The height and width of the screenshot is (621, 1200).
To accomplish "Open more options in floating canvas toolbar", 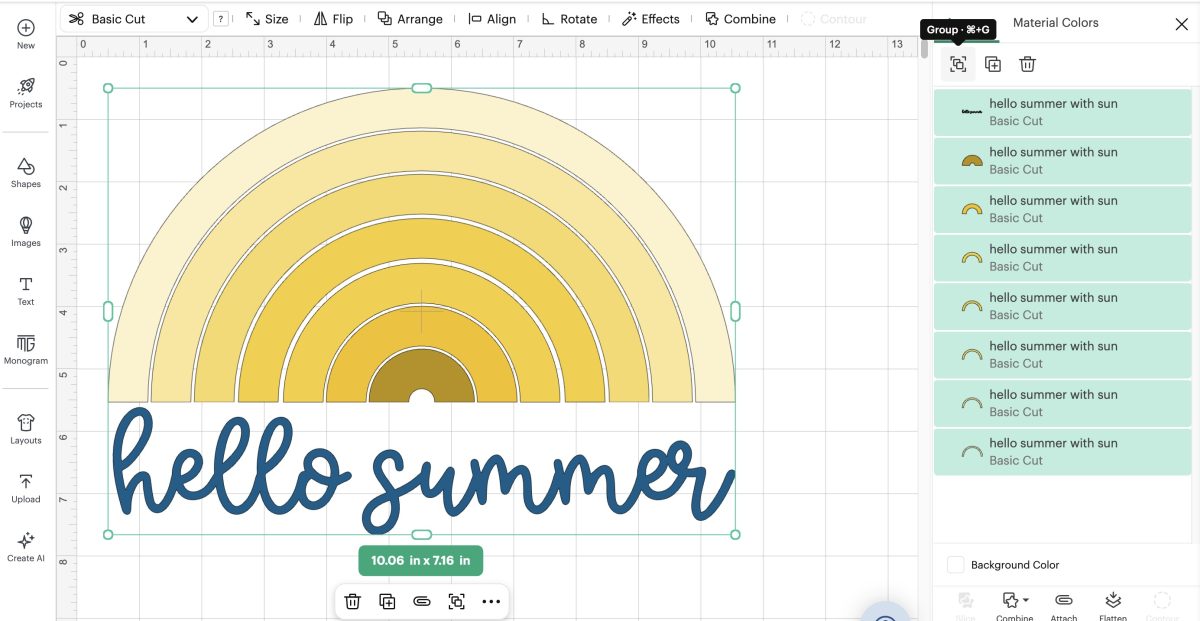I will click(x=491, y=601).
